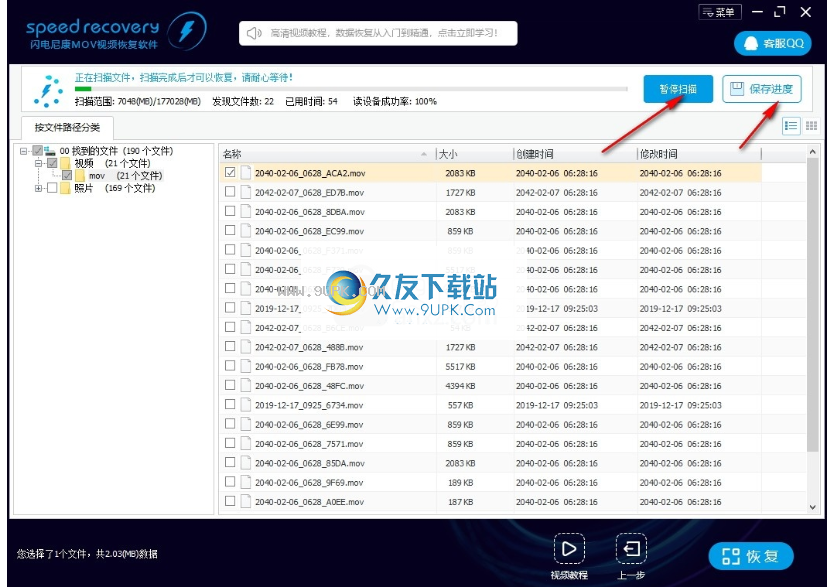Click file icon of 2040-02-06_0628_6E99.mov
Viewport: 828px width, 587px height.
(x=246, y=424)
